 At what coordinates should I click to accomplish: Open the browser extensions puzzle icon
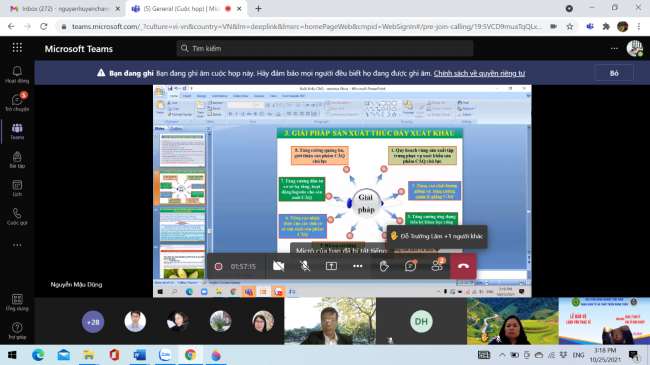tap(606, 27)
